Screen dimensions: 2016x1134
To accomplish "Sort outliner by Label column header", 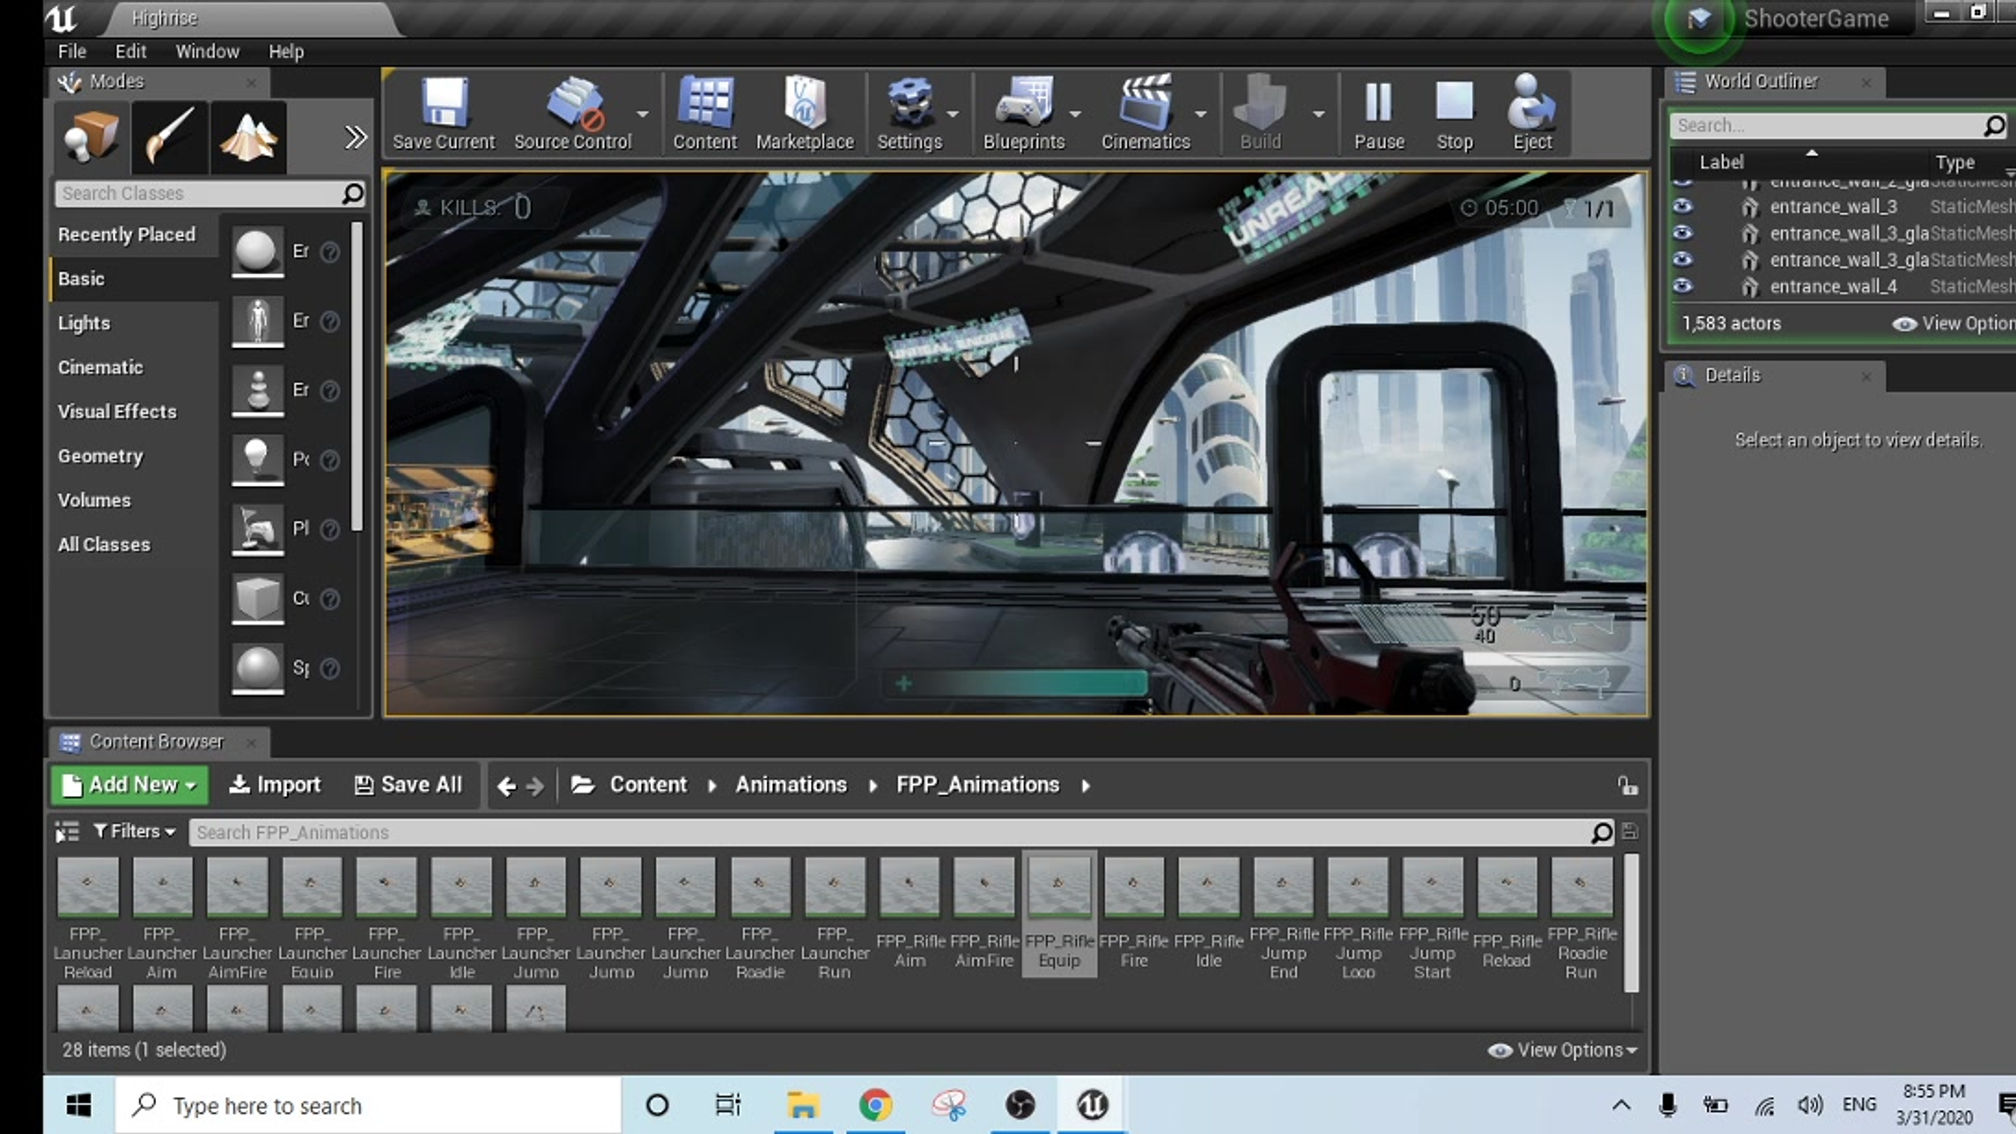I will tap(1721, 162).
